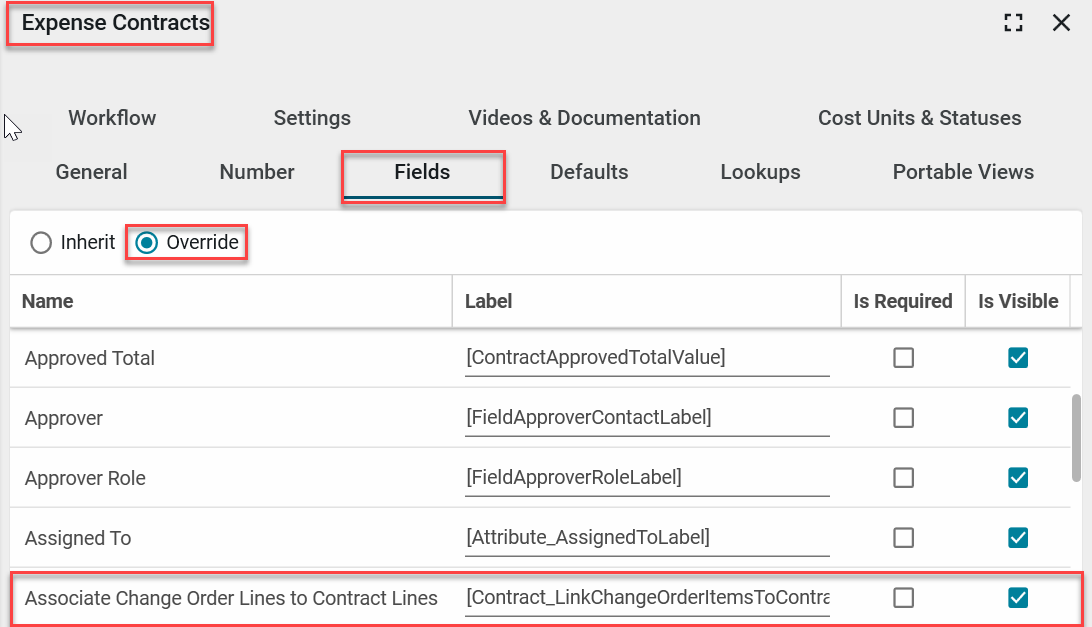Screen dimensions: 1092x627
Task: Select the Inherit radio option
Action: [x=41, y=243]
